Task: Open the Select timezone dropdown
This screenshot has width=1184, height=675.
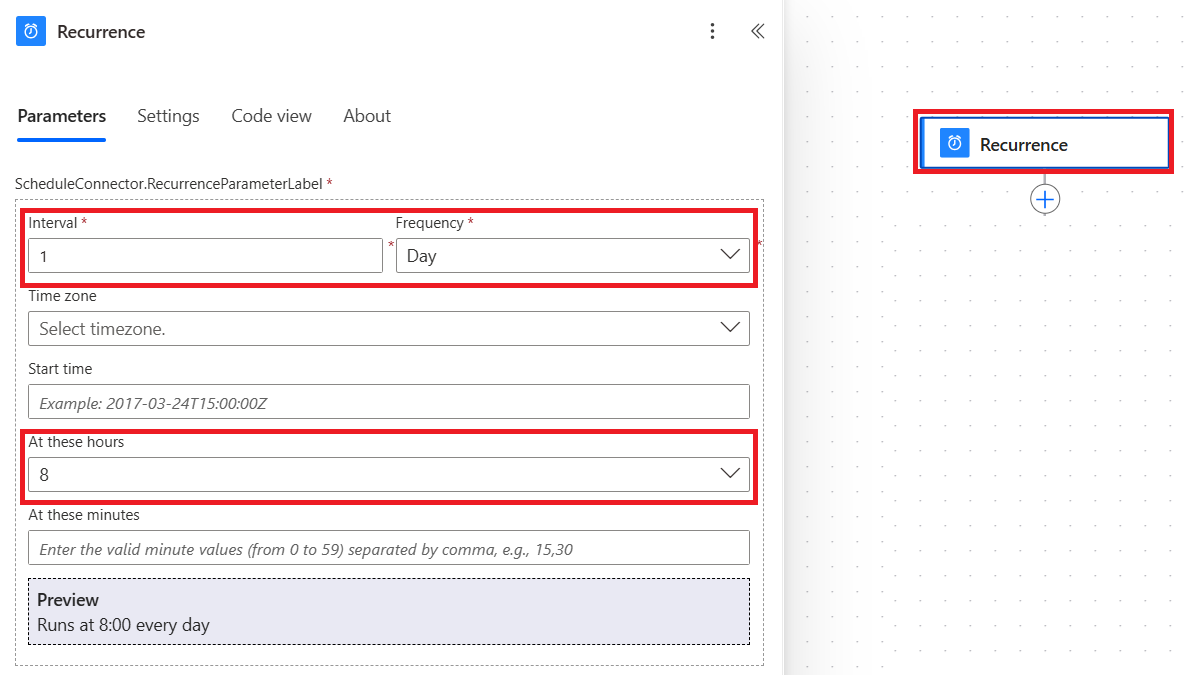Action: (390, 328)
